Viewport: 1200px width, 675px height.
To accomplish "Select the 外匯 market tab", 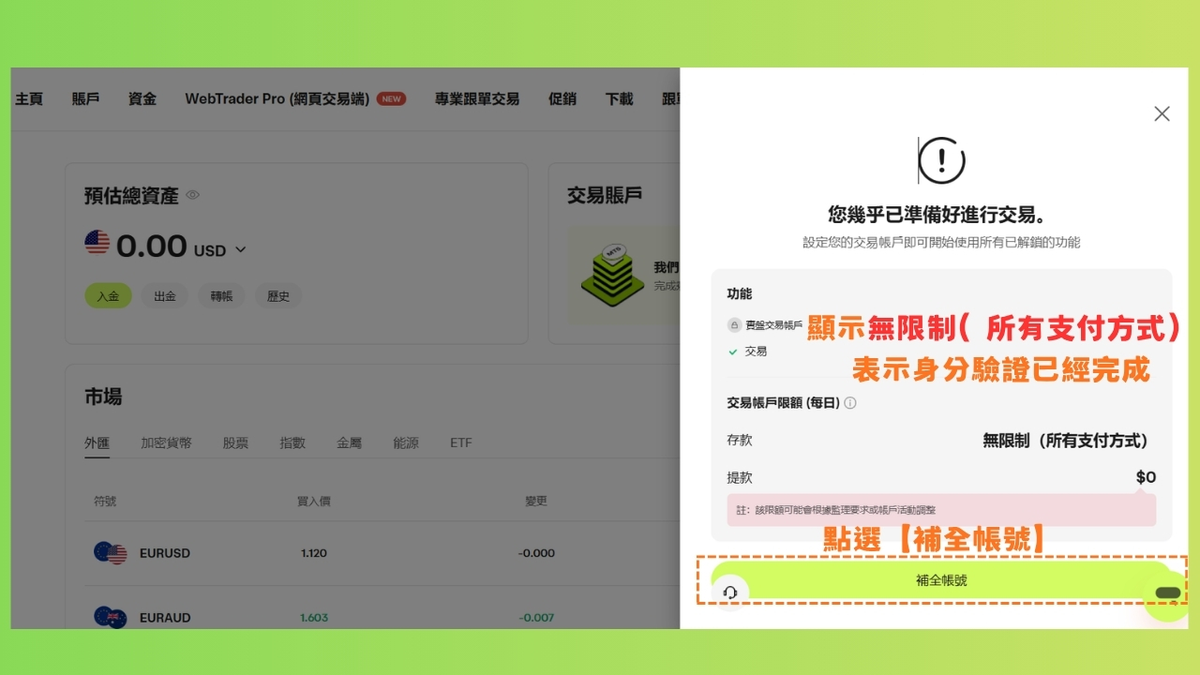I will pos(97,443).
